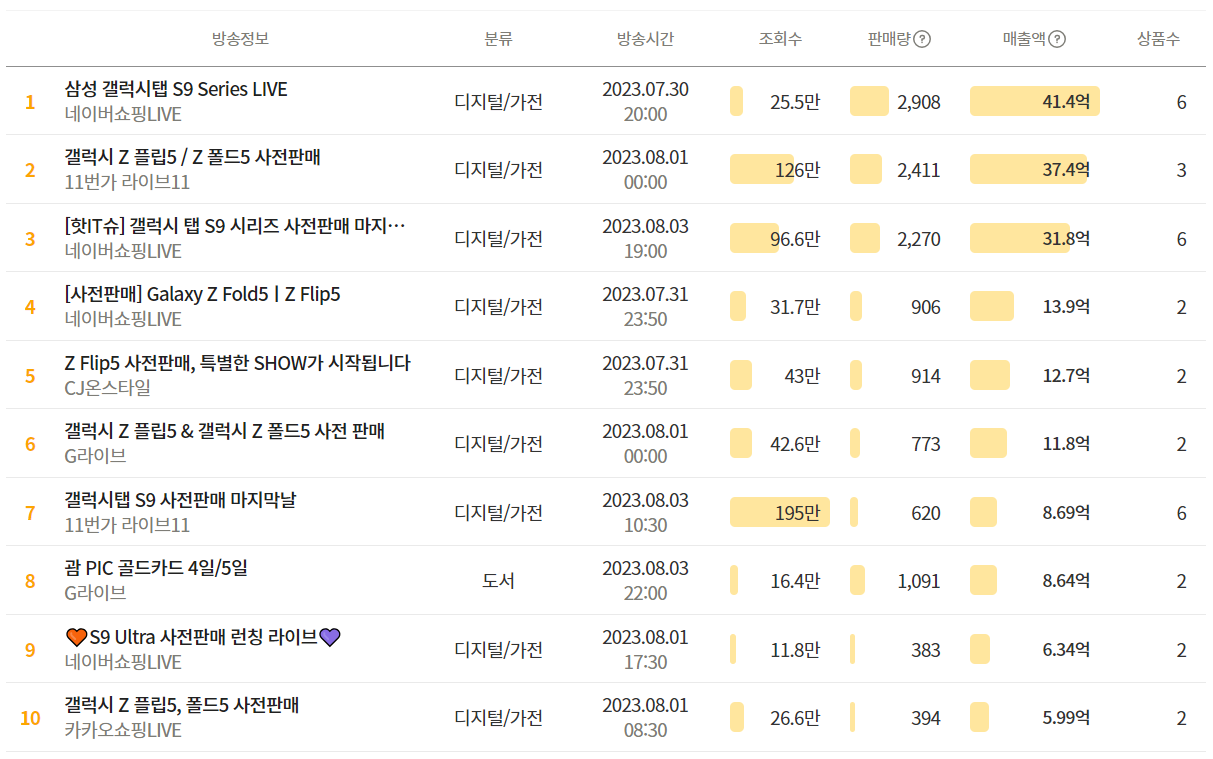
Task: Click the 41.4억 revenue value
Action: point(1066,101)
